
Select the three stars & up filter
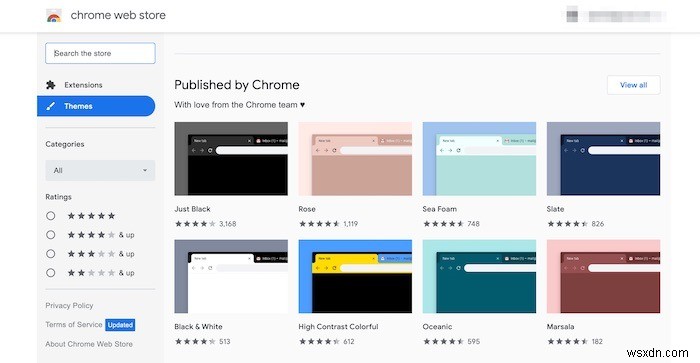click(50, 254)
